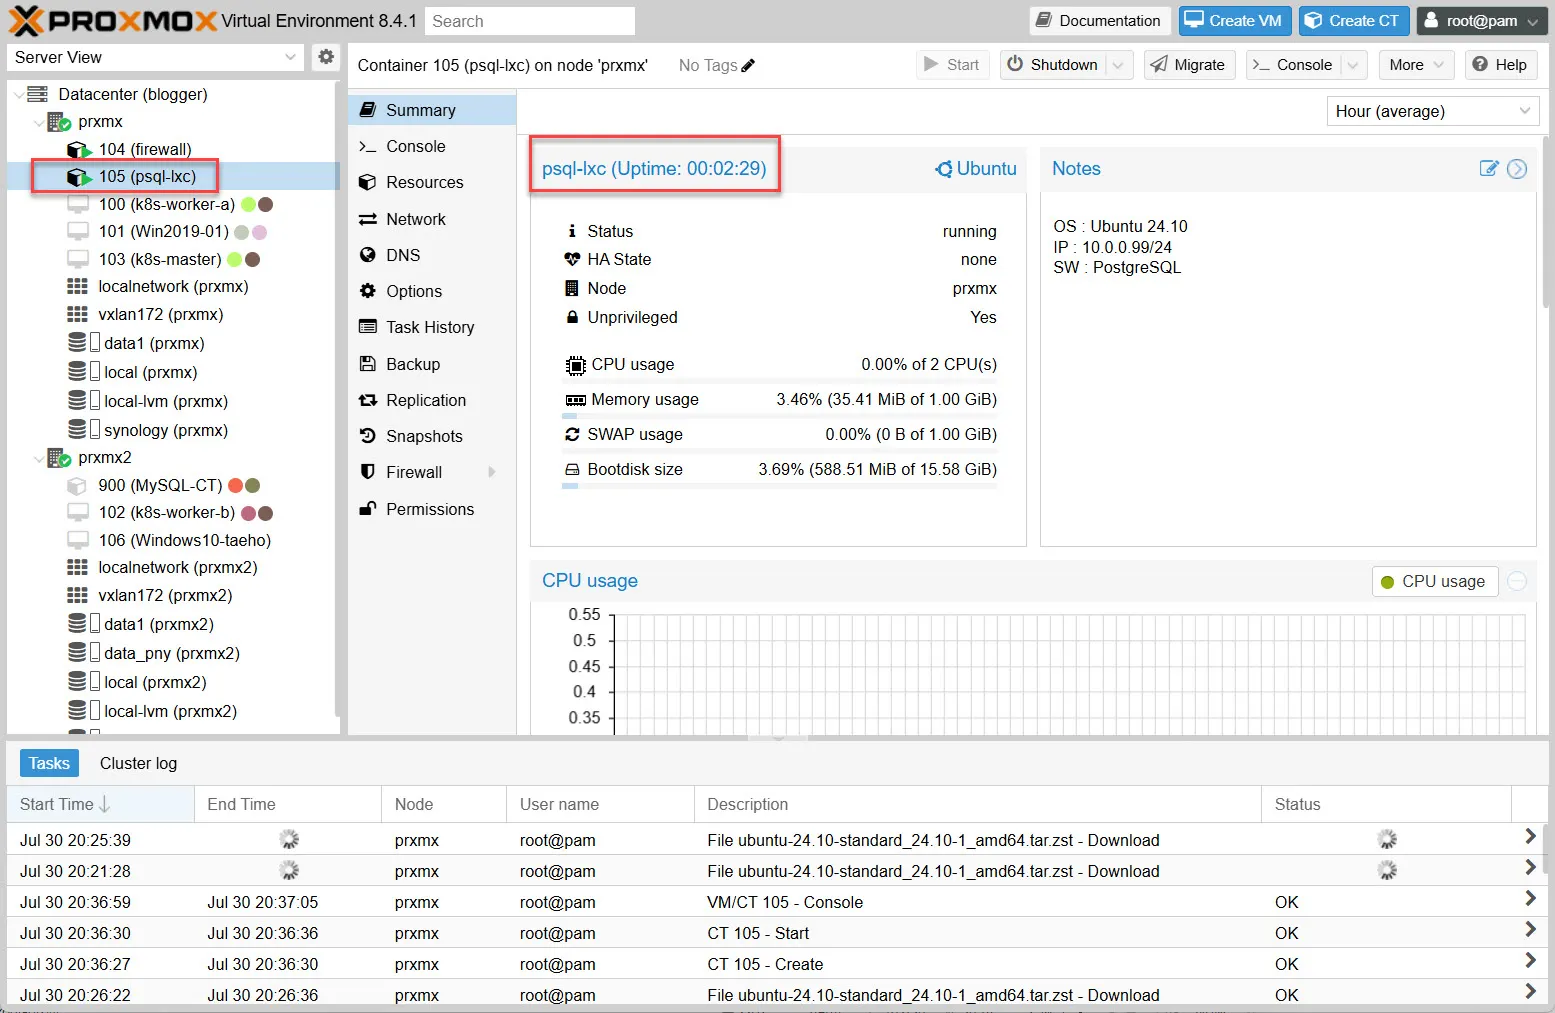Toggle the CPU usage legend series
Screen dimensions: 1555x1013
coord(1433,582)
